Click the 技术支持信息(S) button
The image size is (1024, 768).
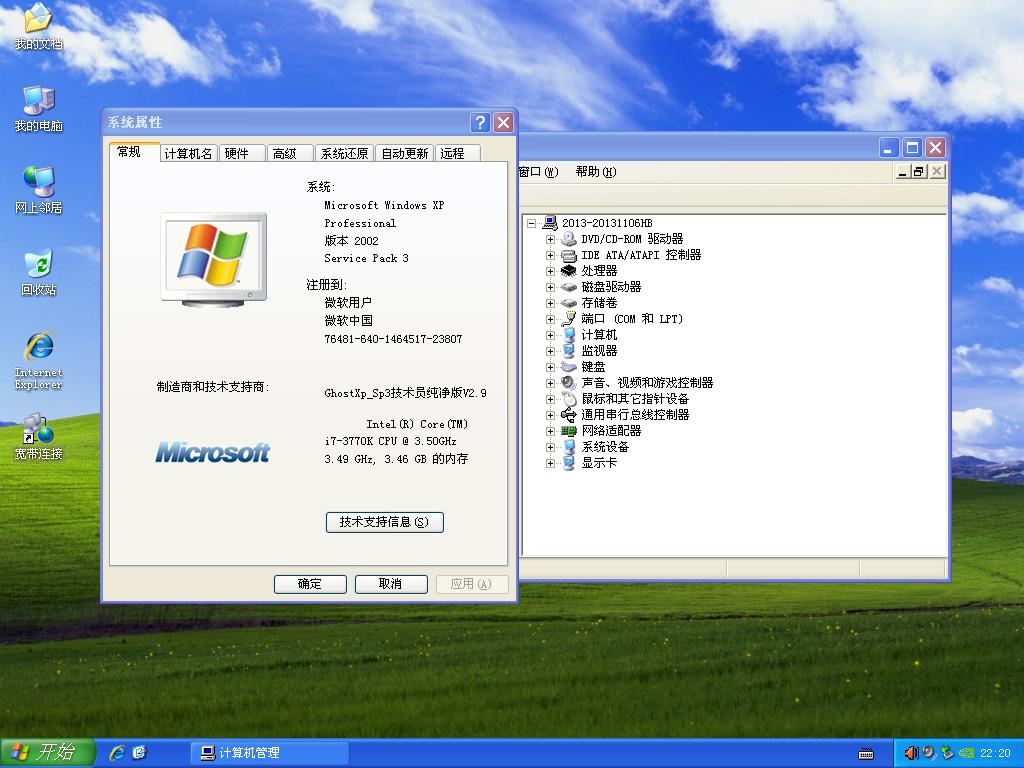[x=385, y=522]
